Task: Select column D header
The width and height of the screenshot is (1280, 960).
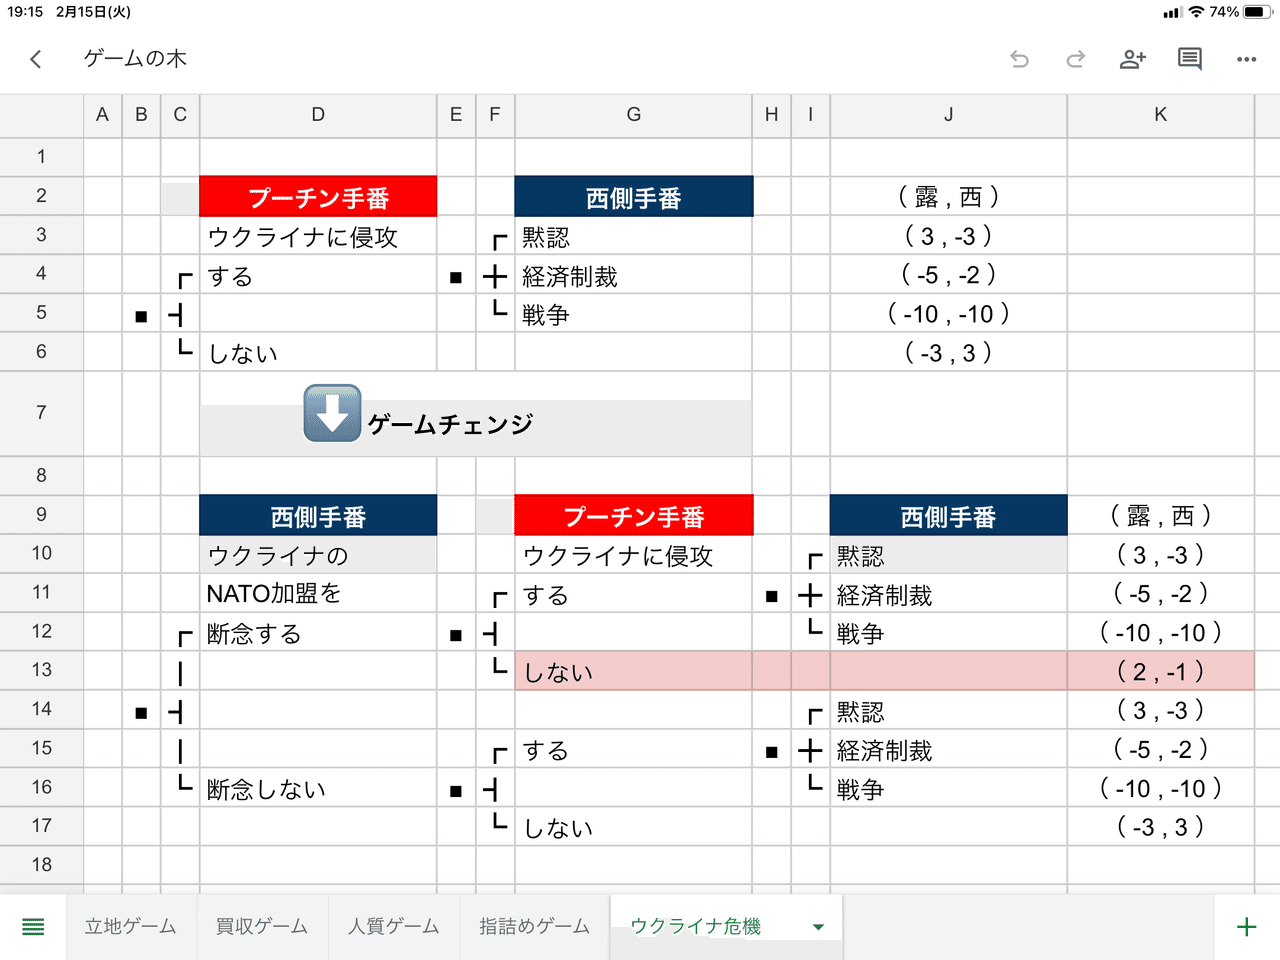Action: (x=318, y=115)
